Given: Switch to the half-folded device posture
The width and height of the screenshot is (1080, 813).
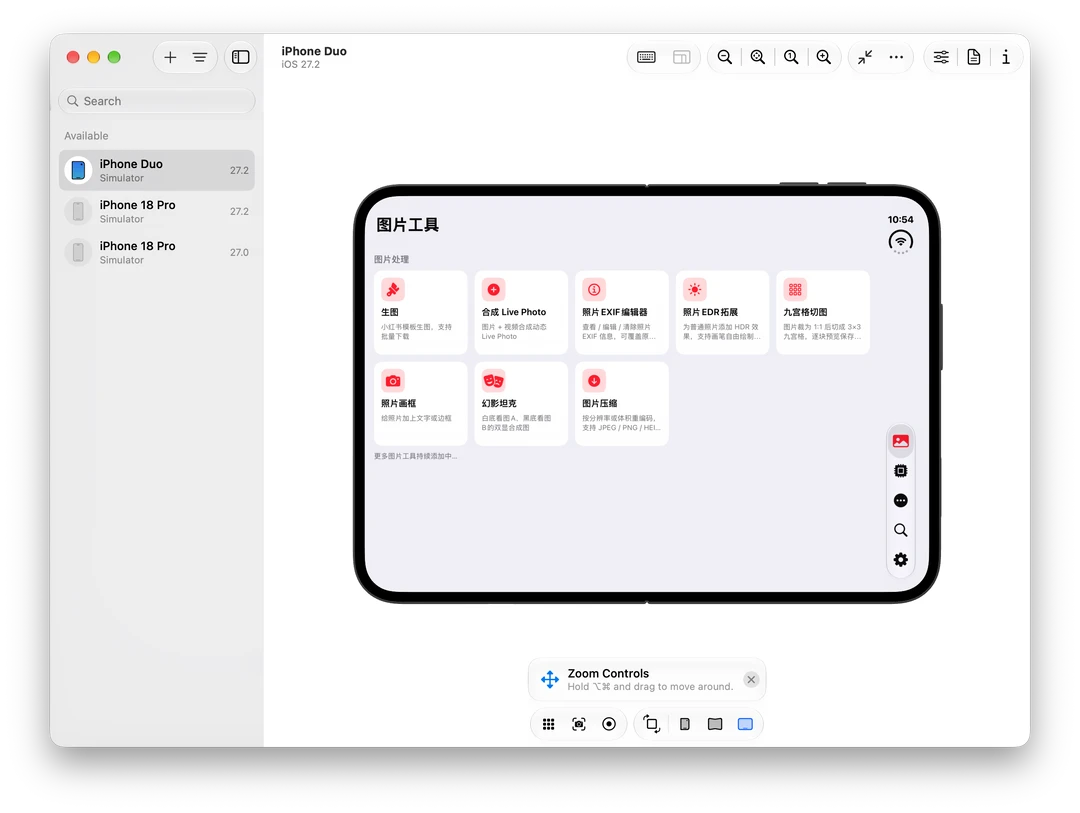Looking at the screenshot, I should 715,724.
